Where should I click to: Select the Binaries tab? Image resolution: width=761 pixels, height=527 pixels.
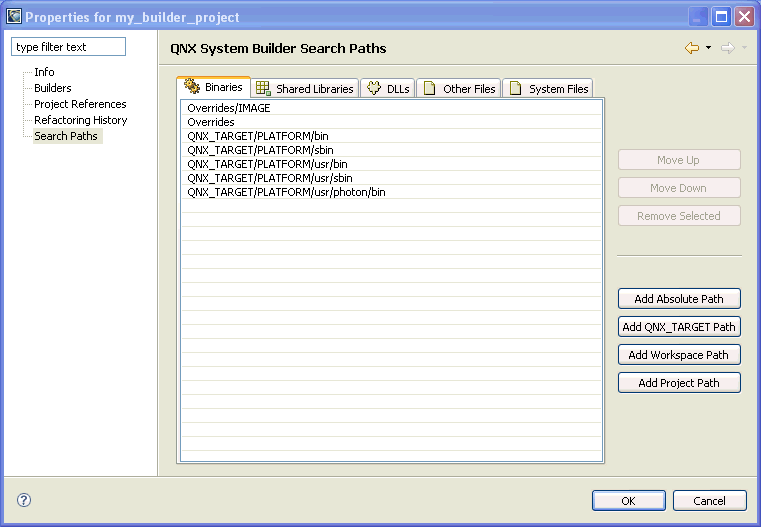(x=213, y=88)
